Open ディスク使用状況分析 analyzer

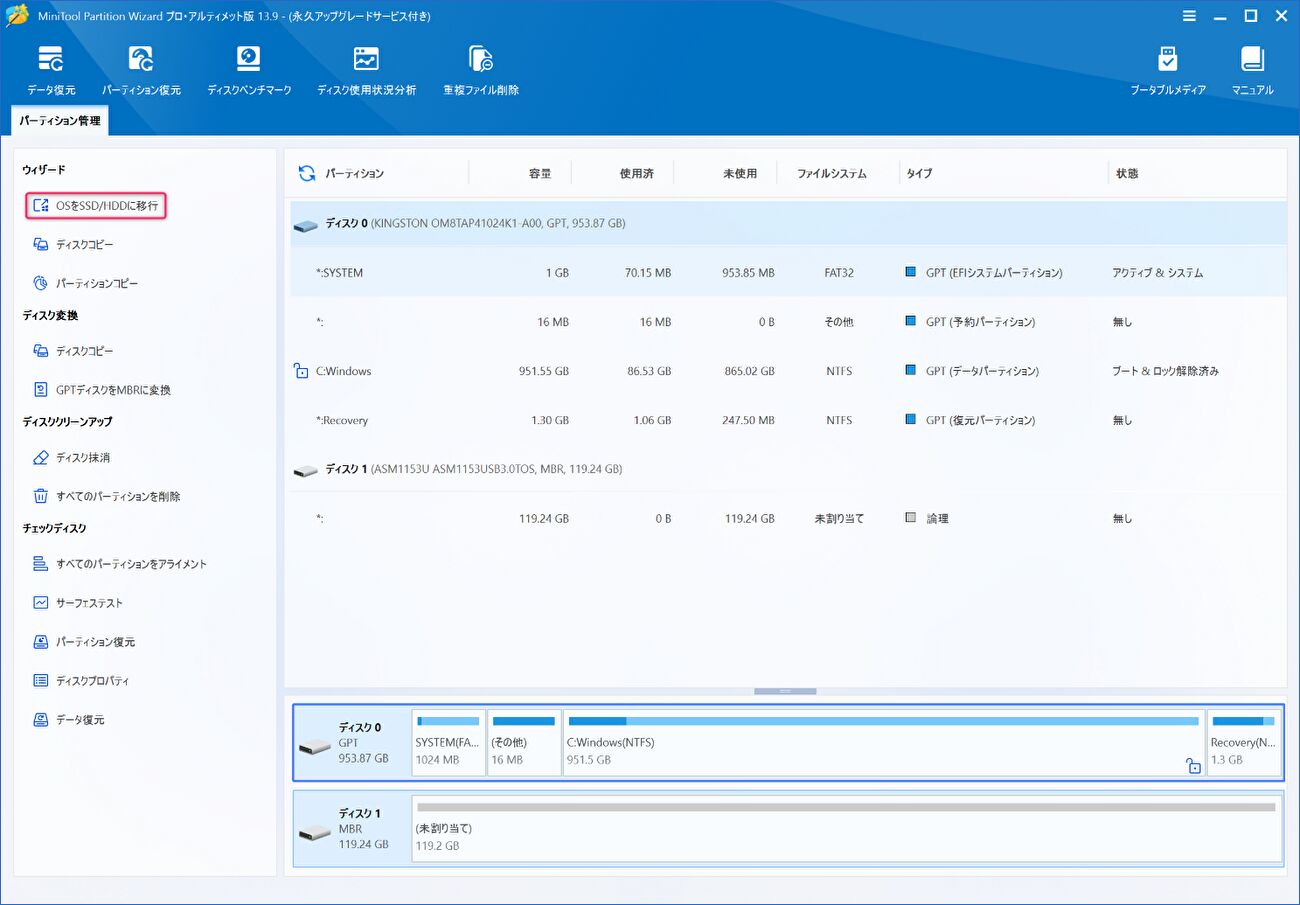[366, 70]
